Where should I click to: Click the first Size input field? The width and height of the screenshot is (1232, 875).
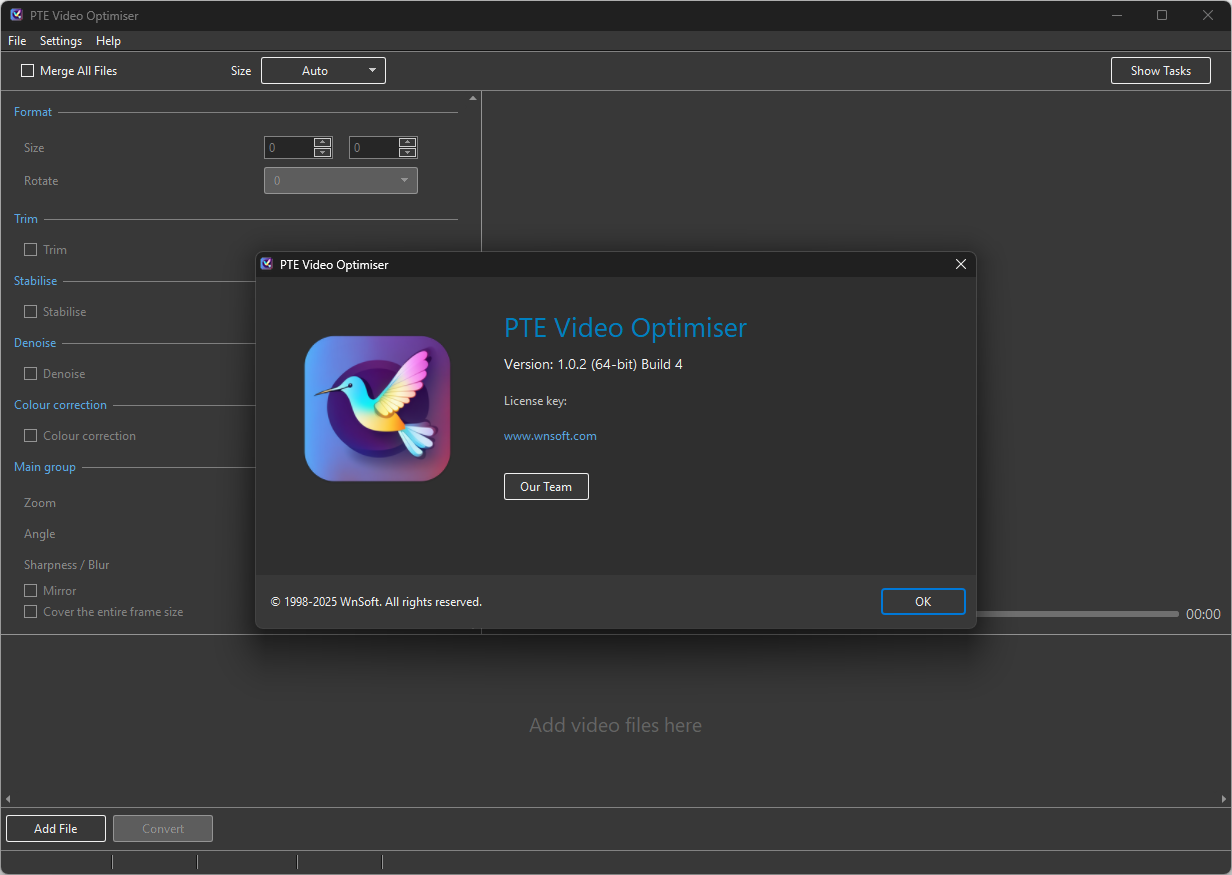[x=289, y=148]
